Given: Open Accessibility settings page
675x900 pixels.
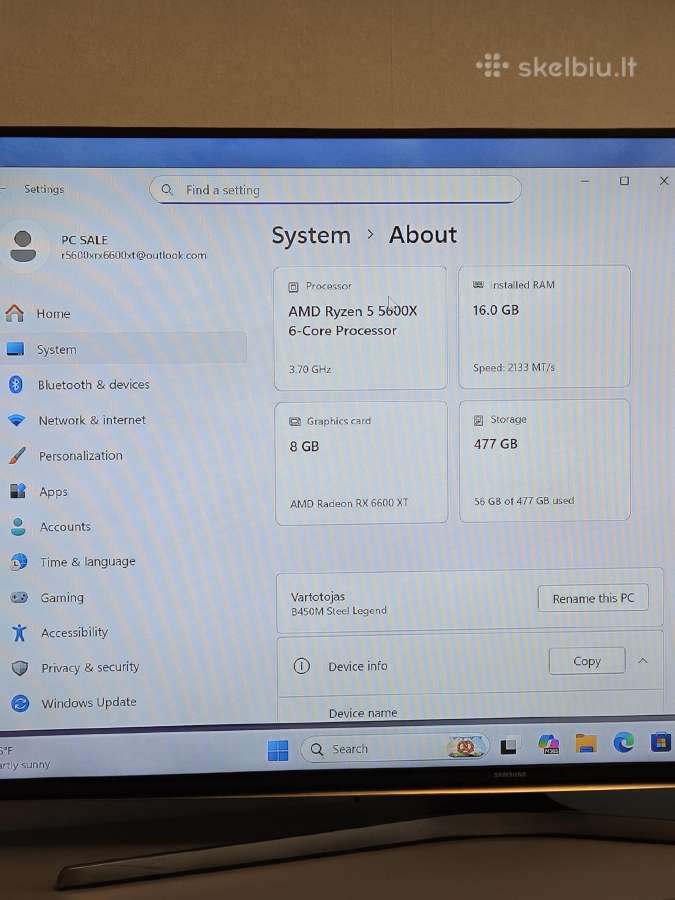Looking at the screenshot, I should pyautogui.click(x=123, y=633).
